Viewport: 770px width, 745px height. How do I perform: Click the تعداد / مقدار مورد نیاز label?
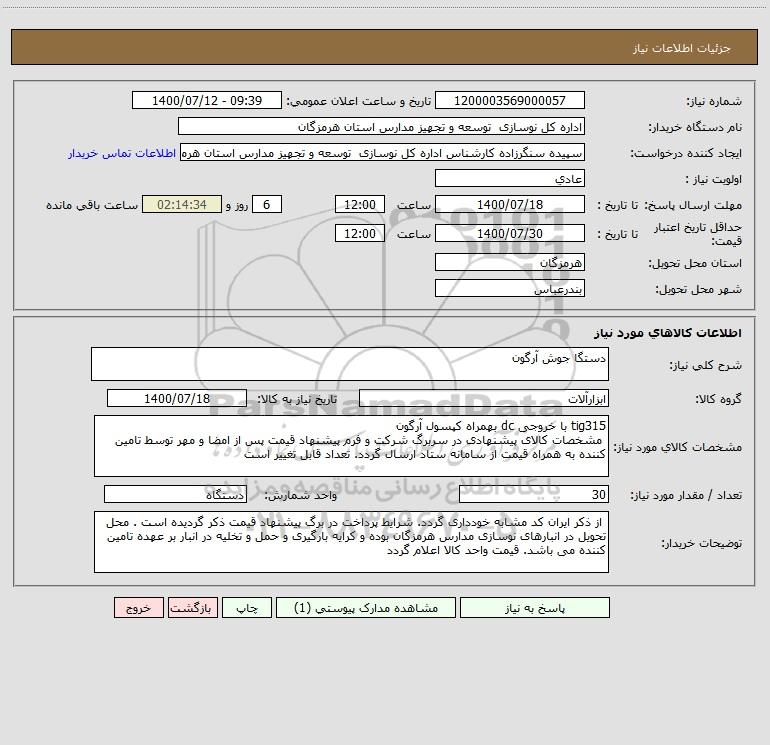click(686, 496)
